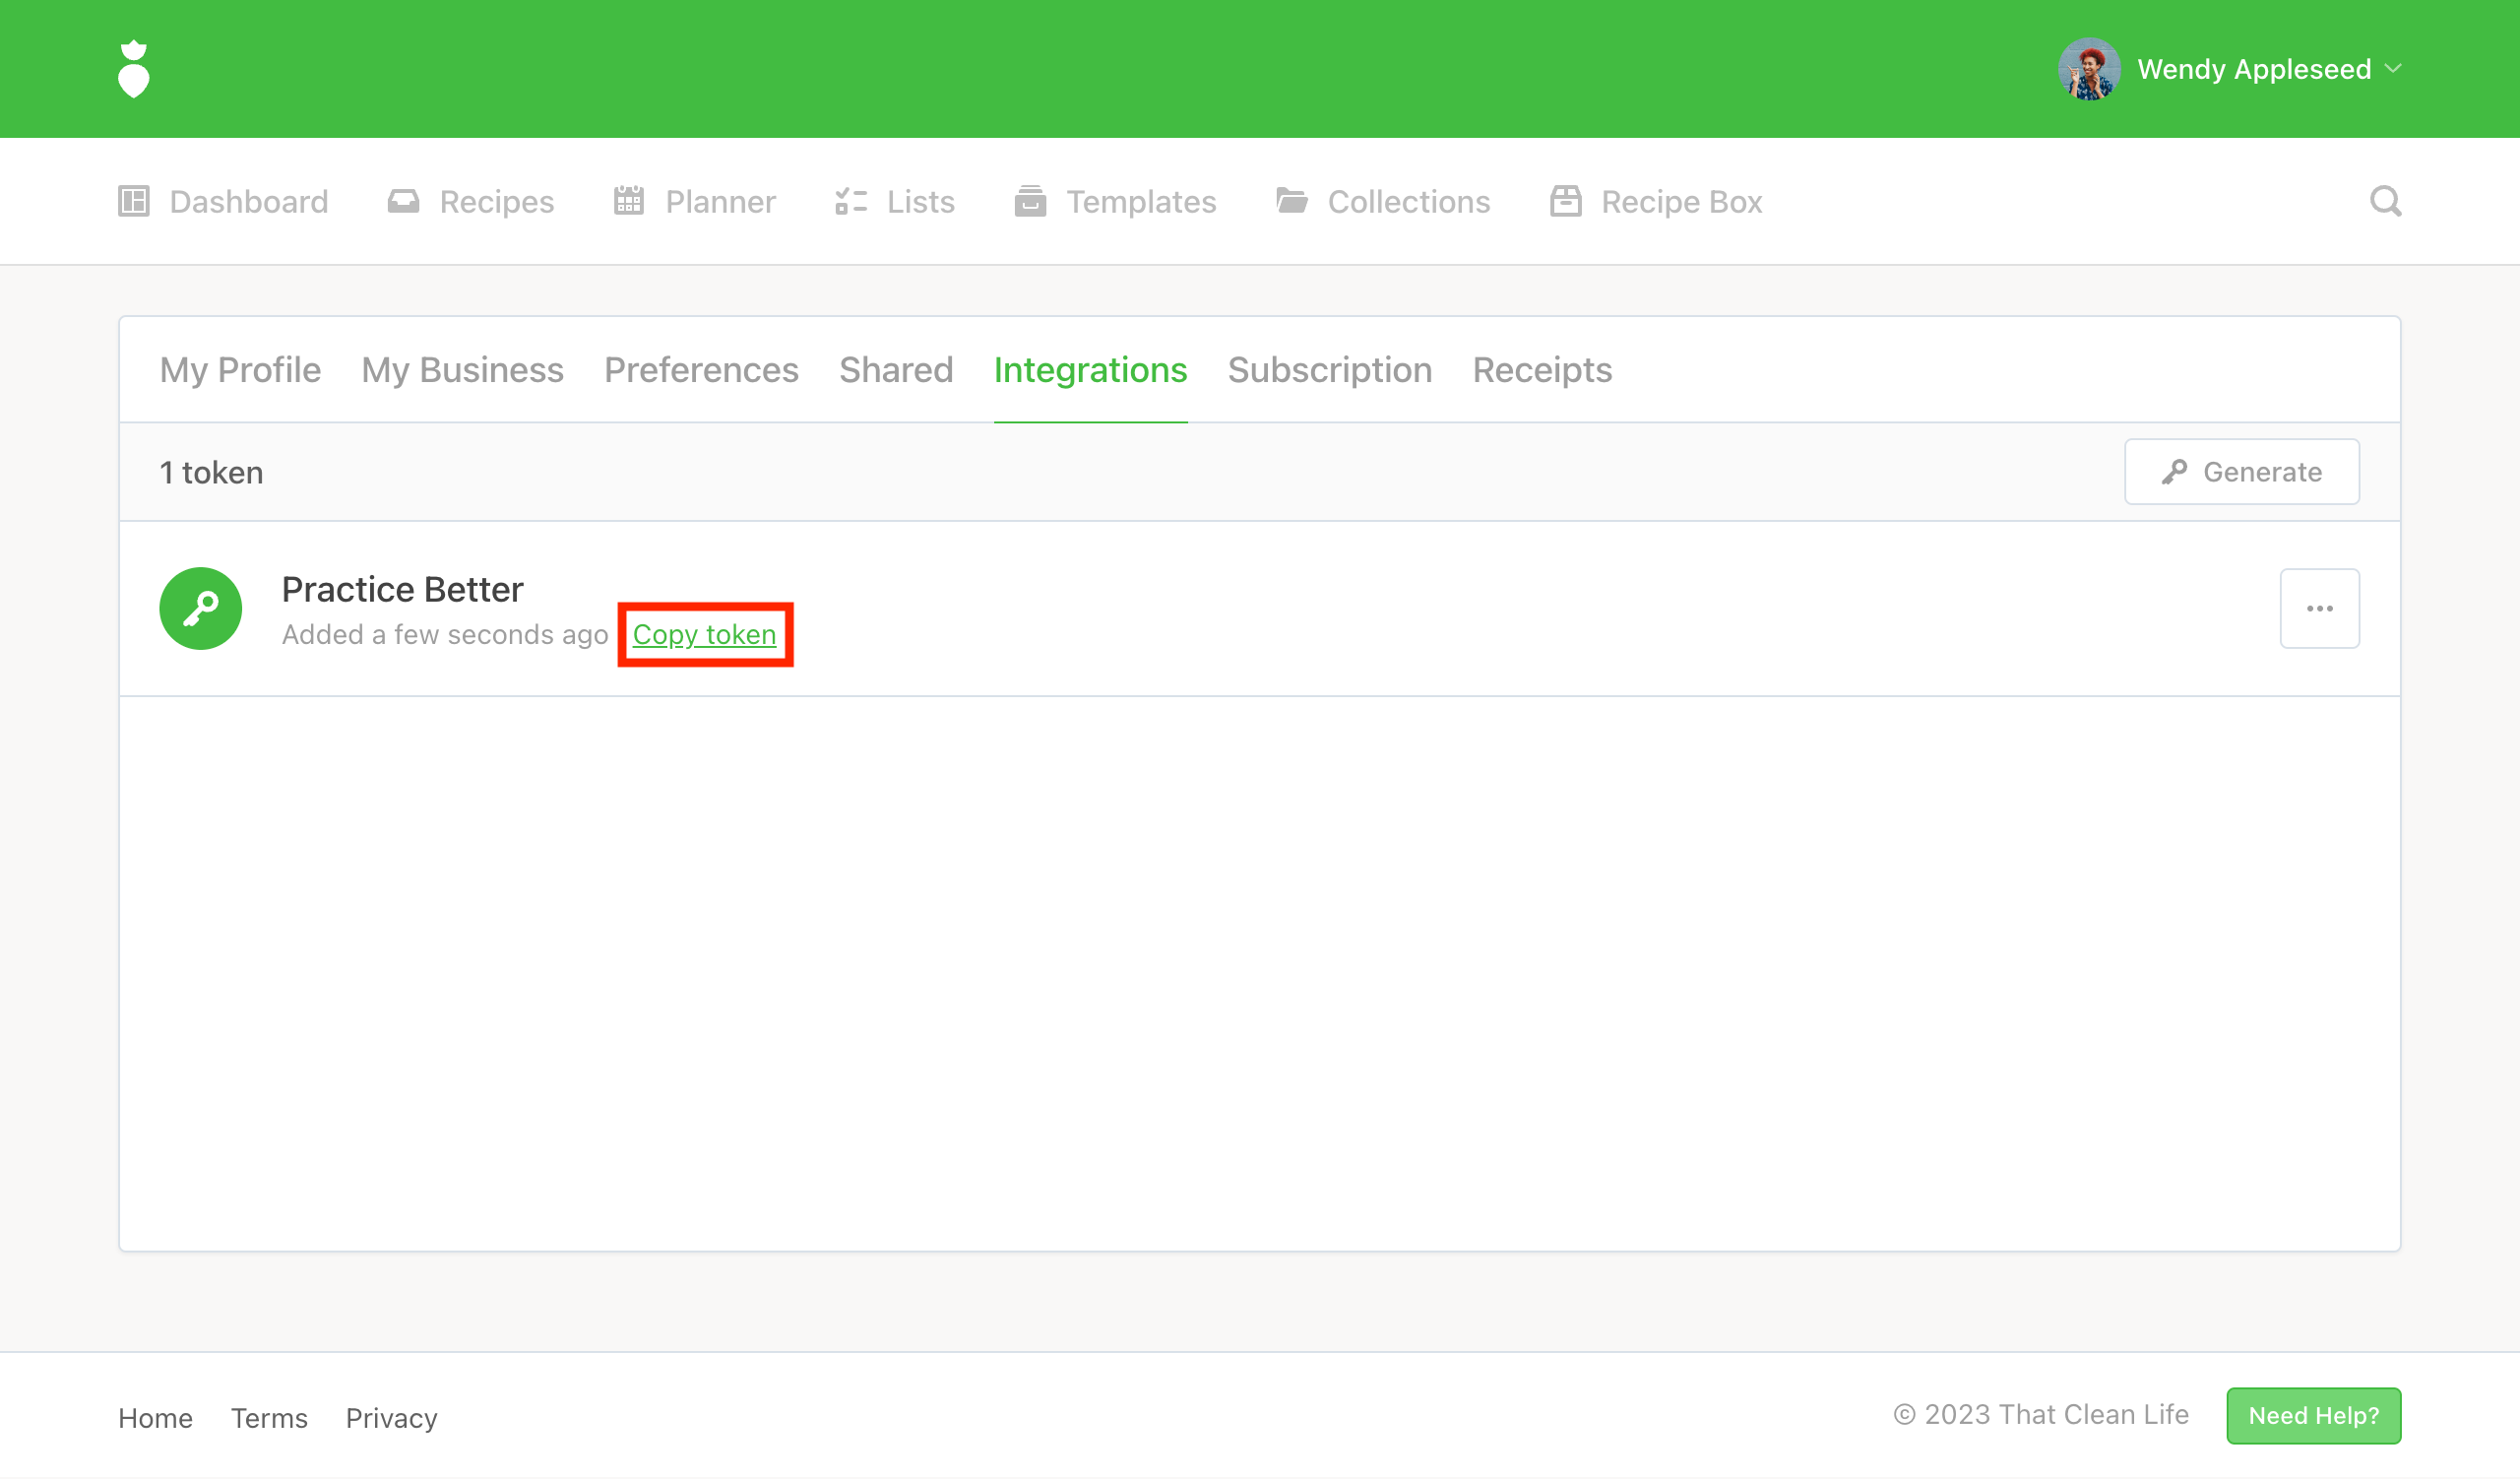This screenshot has width=2520, height=1479.
Task: Click the Privacy footer link
Action: click(x=391, y=1418)
